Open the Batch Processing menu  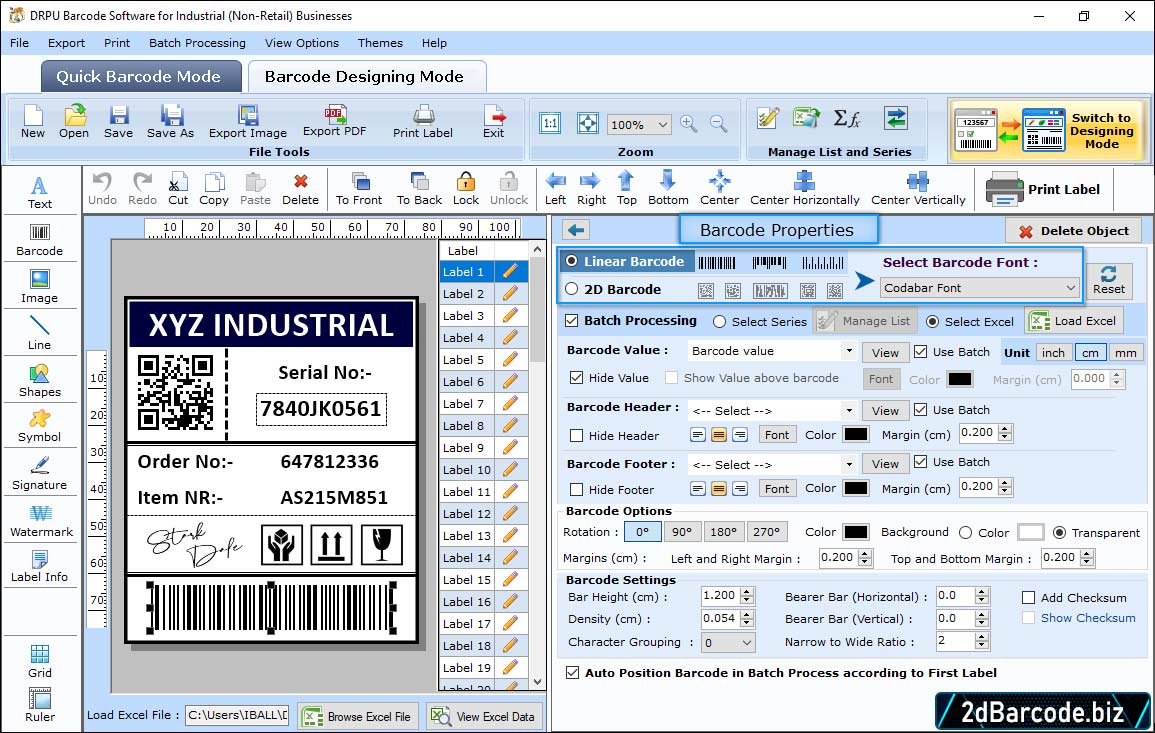pyautogui.click(x=197, y=43)
